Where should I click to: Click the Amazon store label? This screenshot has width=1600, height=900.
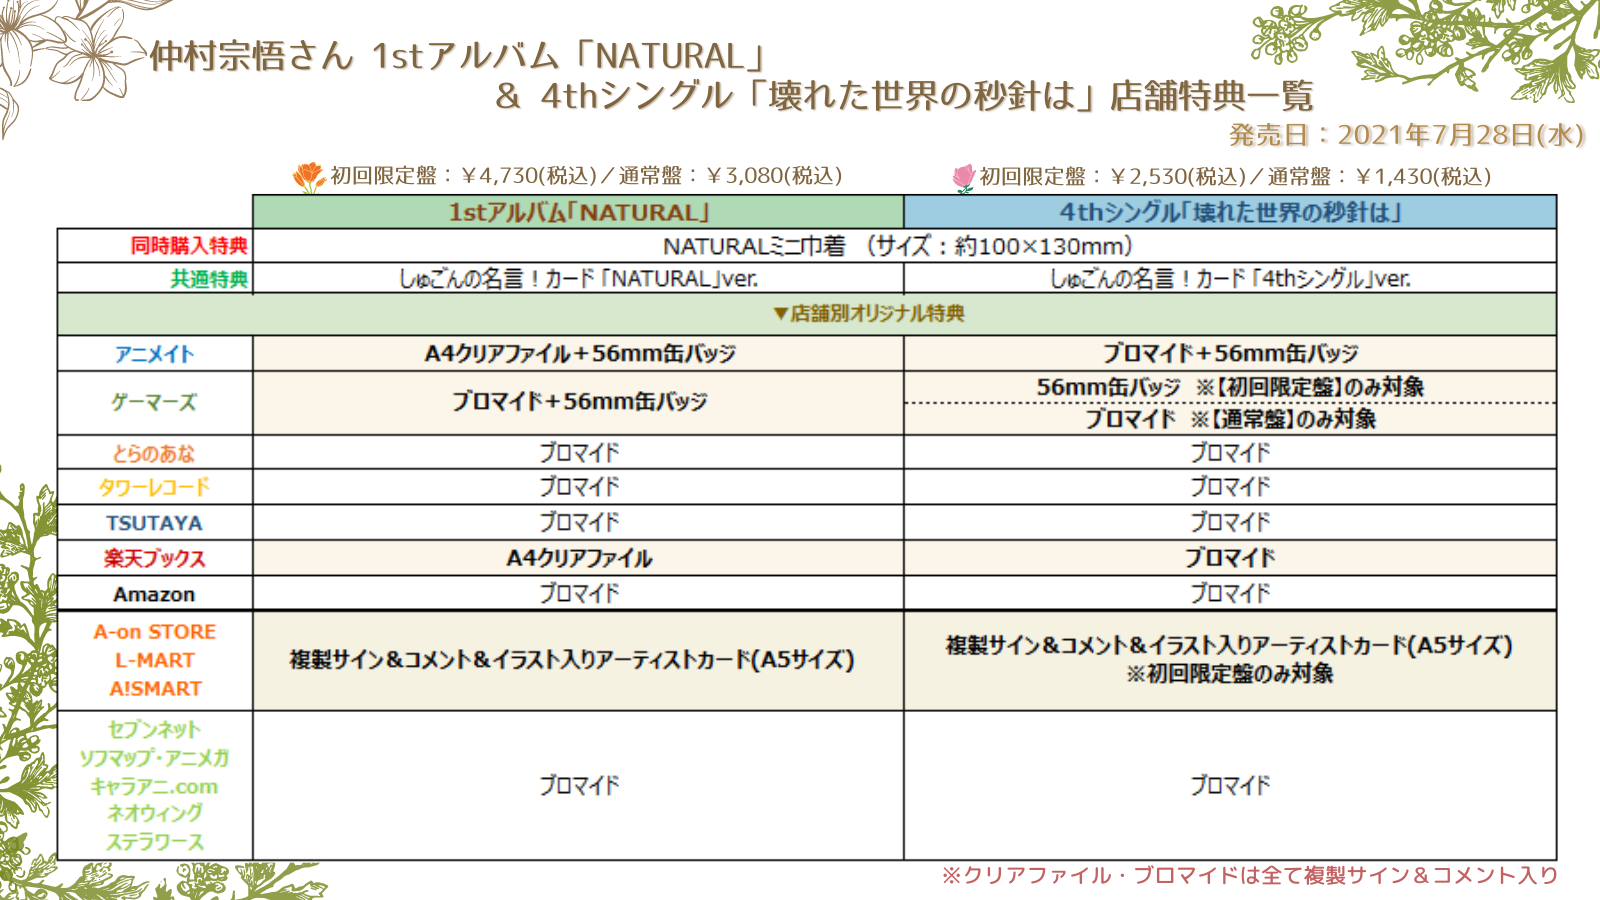click(x=154, y=595)
